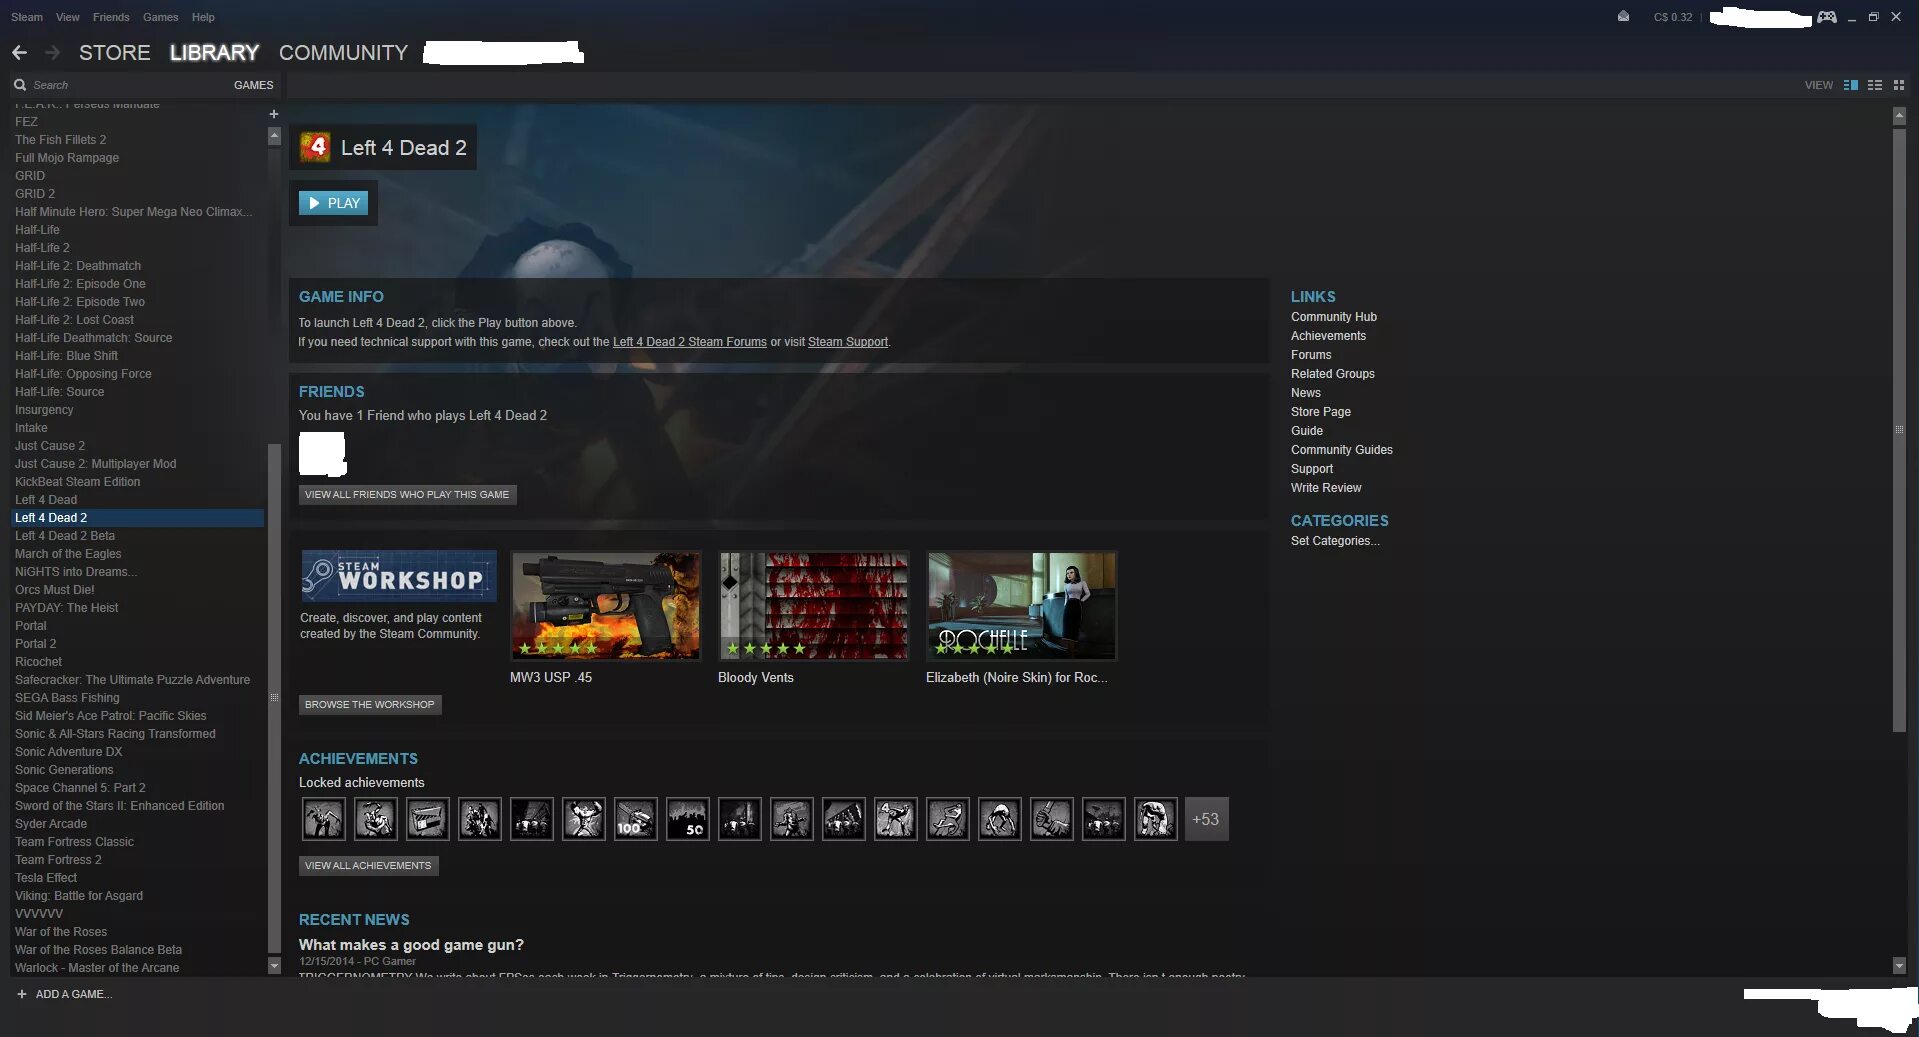The image size is (1919, 1037).
Task: Open Set Categories options
Action: pyautogui.click(x=1335, y=541)
